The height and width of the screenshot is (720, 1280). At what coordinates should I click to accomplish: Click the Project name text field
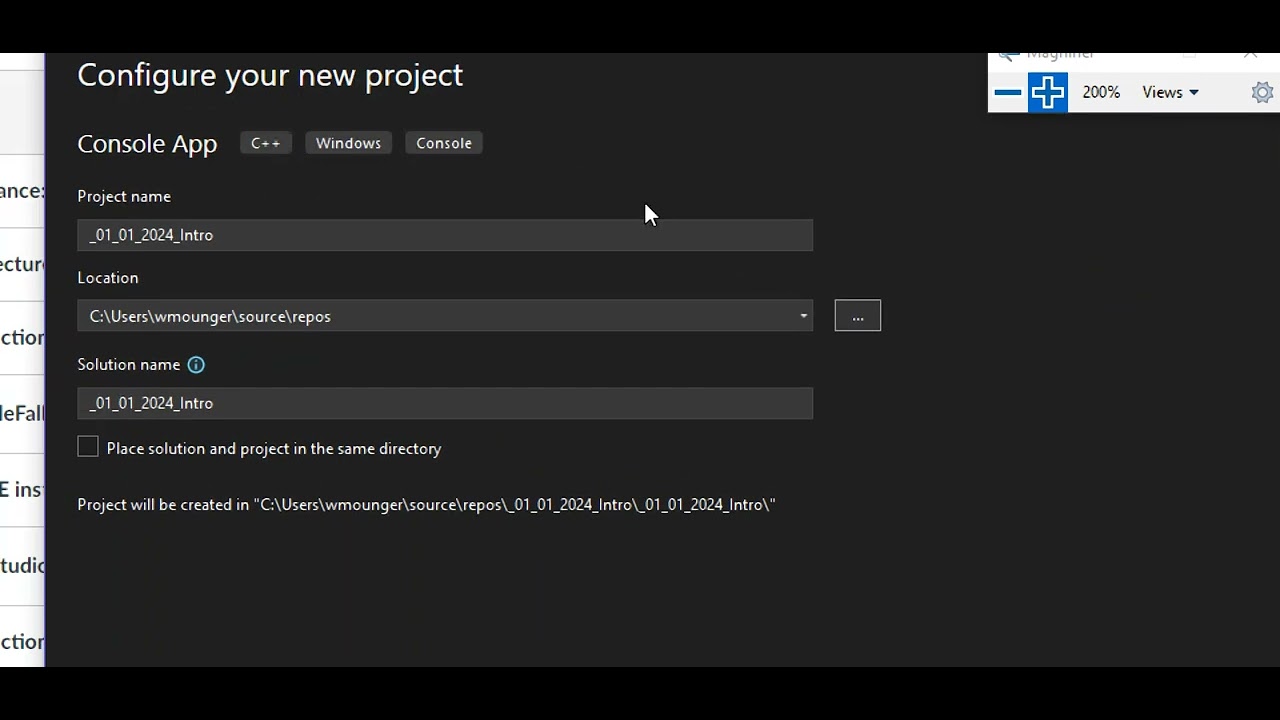click(445, 235)
